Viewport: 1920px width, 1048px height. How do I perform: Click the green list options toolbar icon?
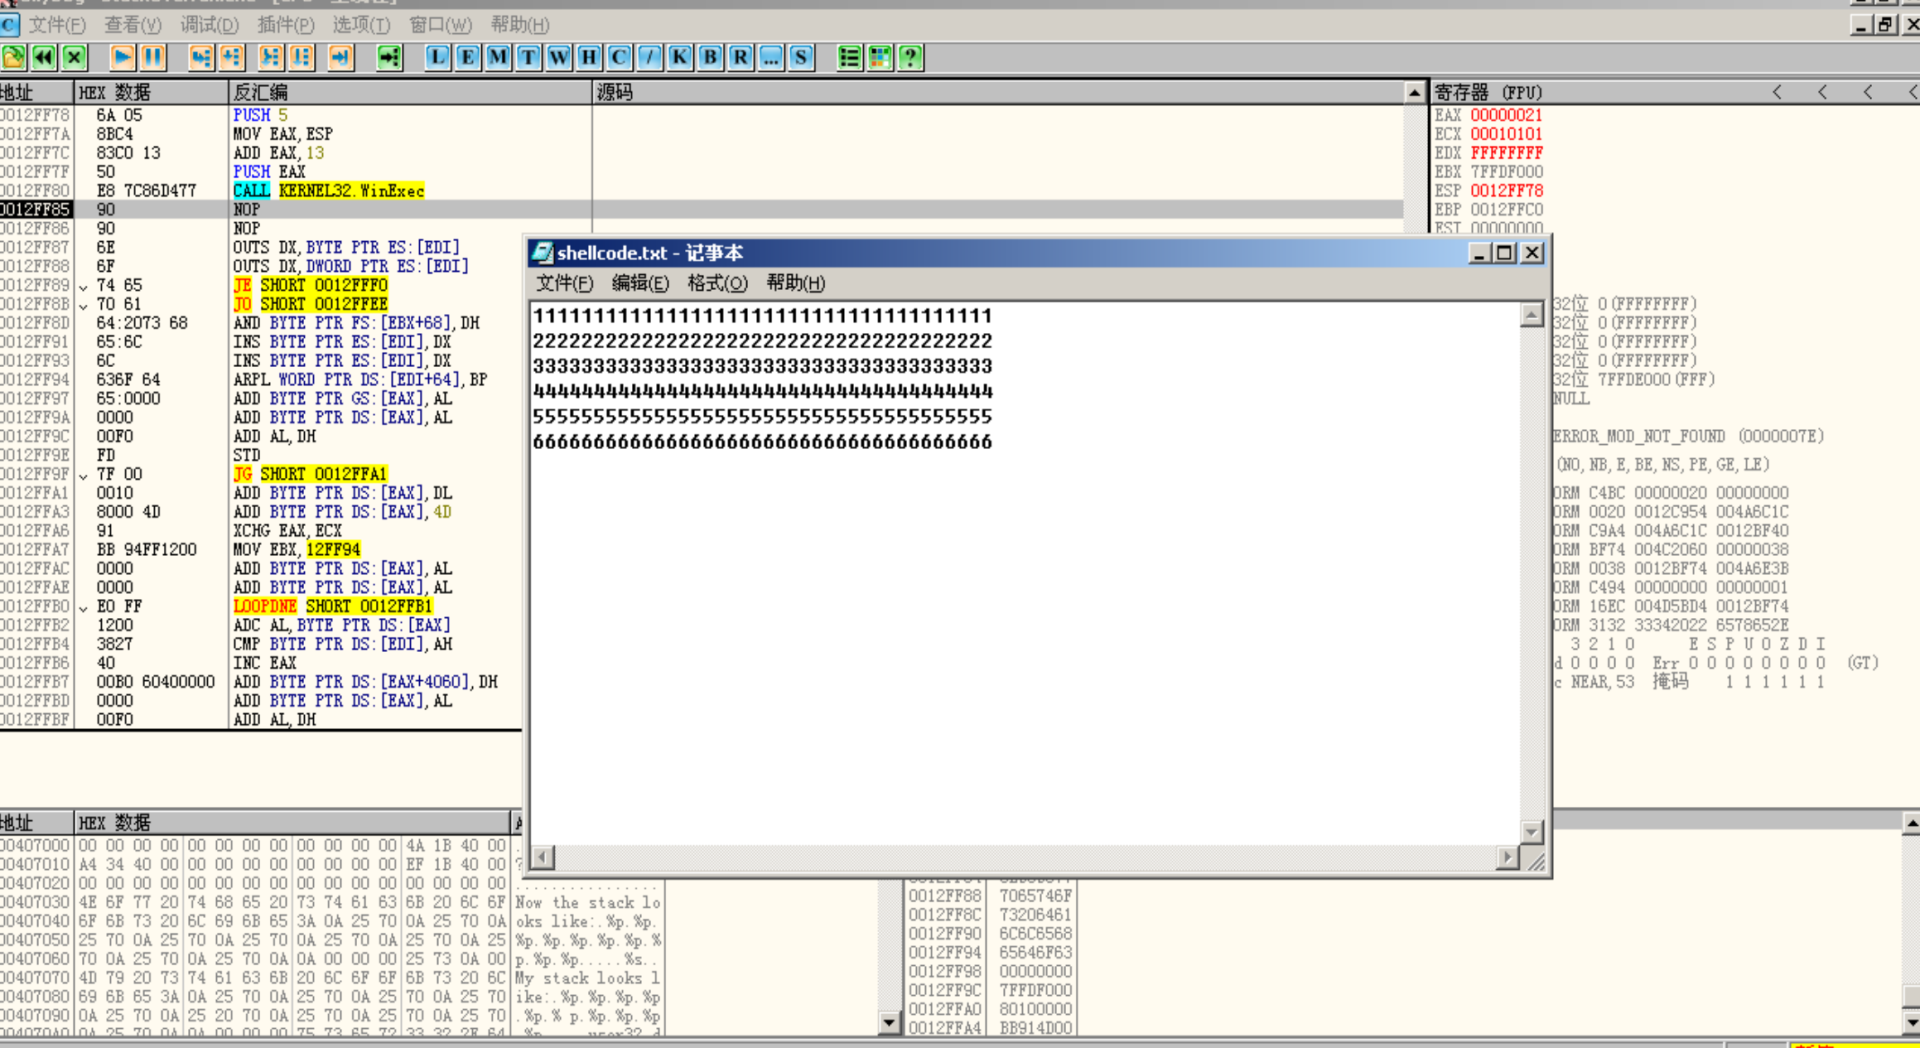[849, 58]
